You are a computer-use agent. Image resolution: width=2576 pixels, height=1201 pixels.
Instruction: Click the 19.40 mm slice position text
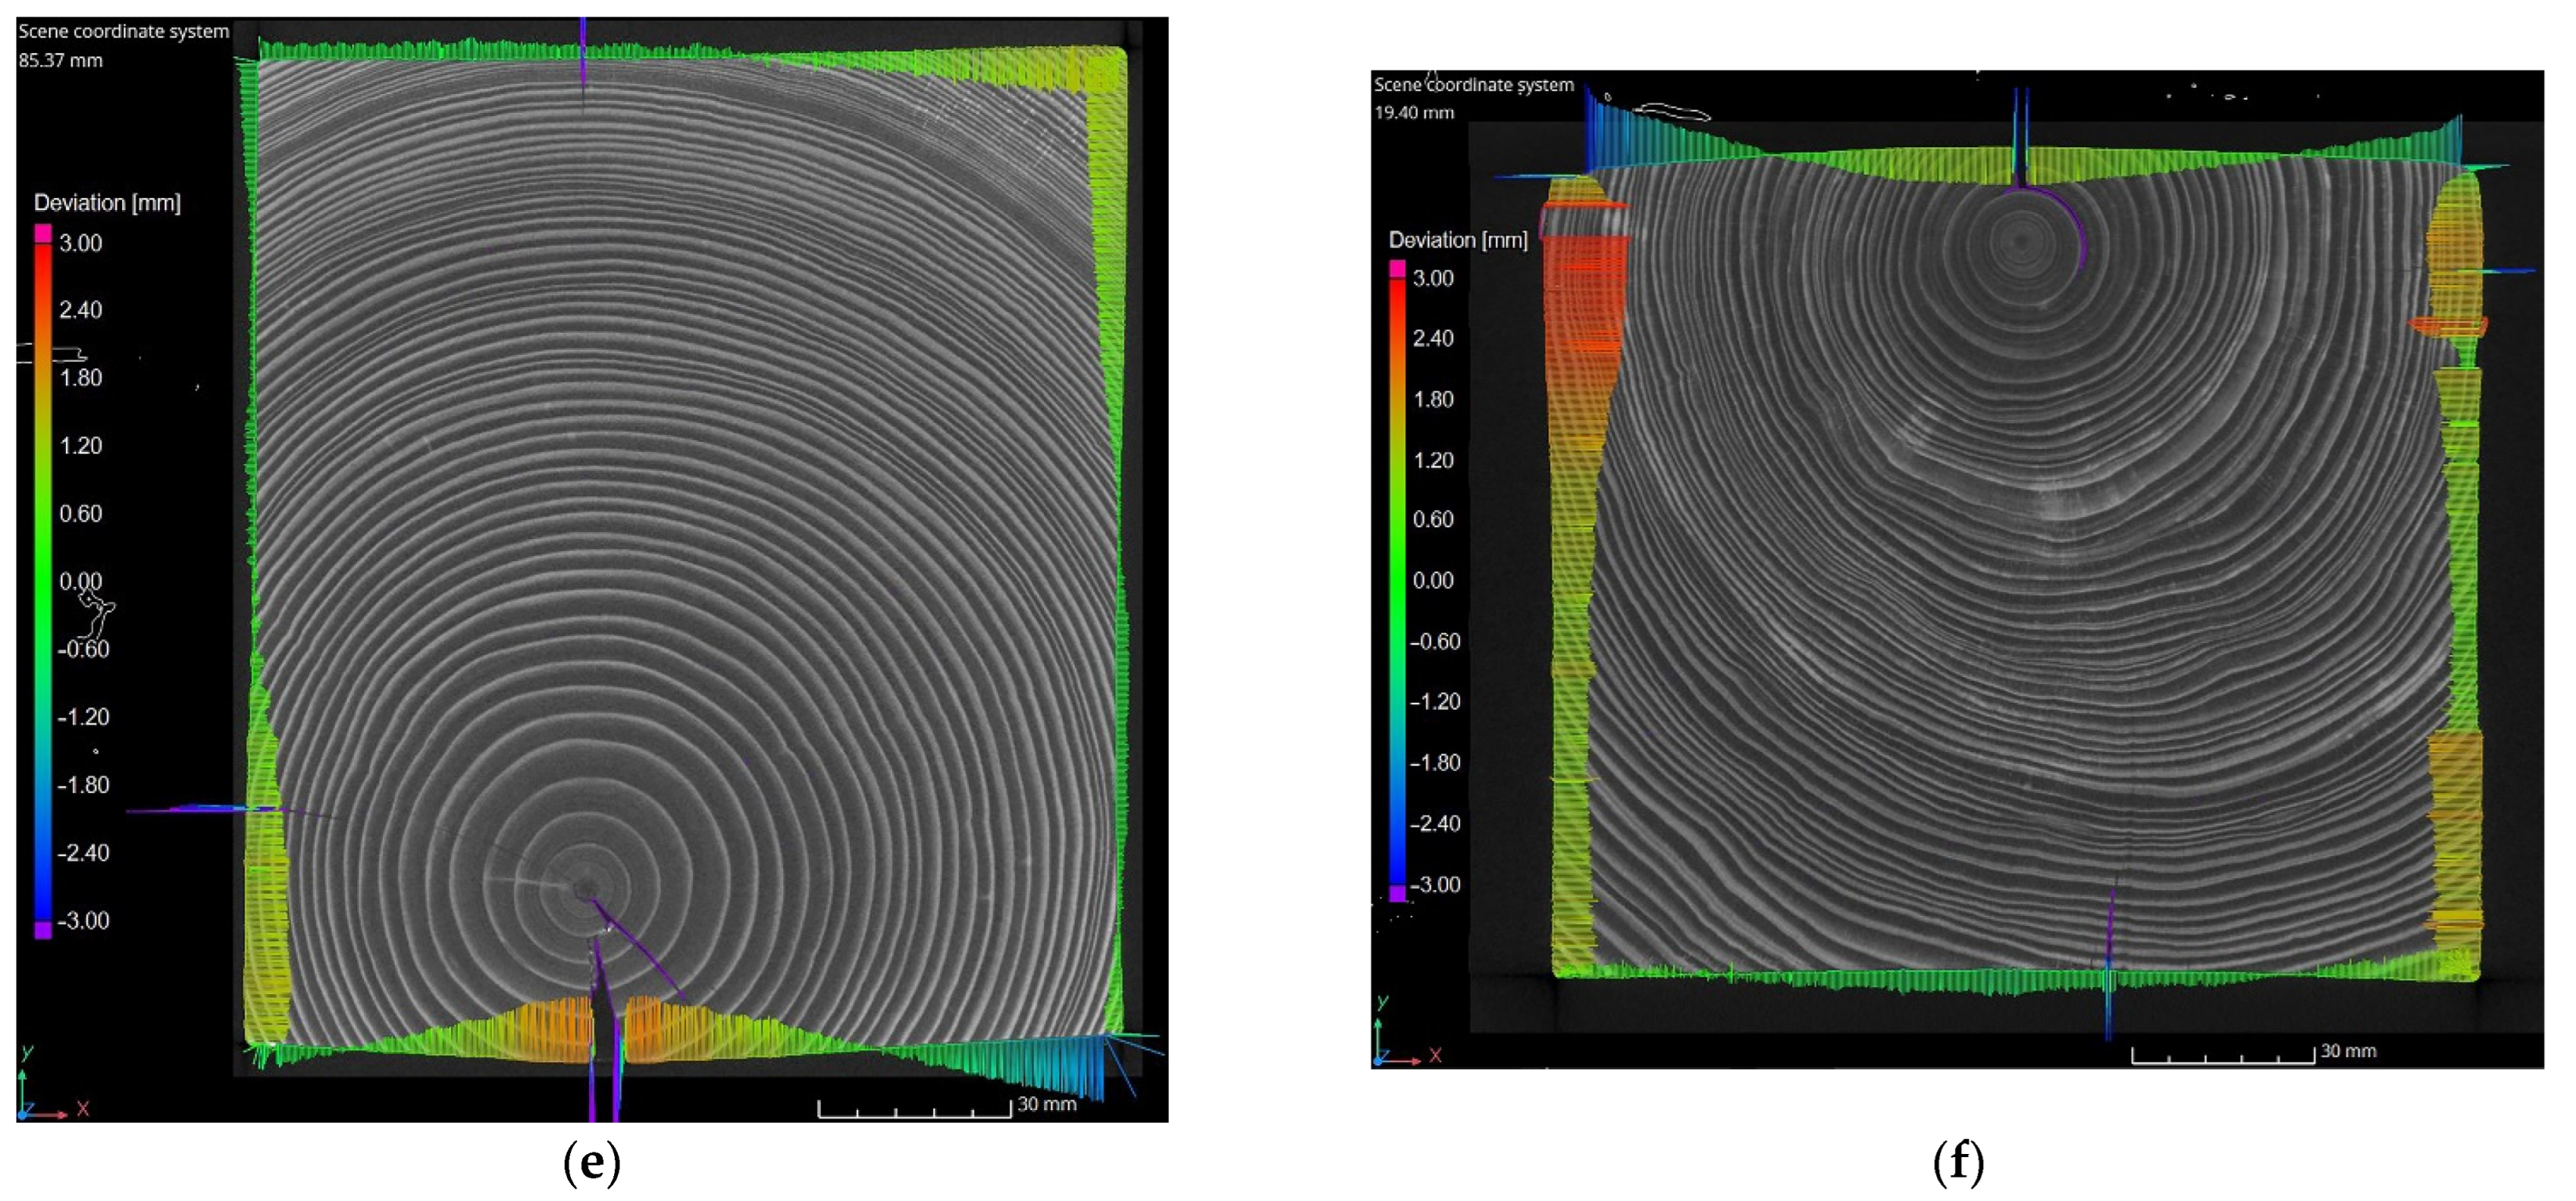(x=1413, y=113)
